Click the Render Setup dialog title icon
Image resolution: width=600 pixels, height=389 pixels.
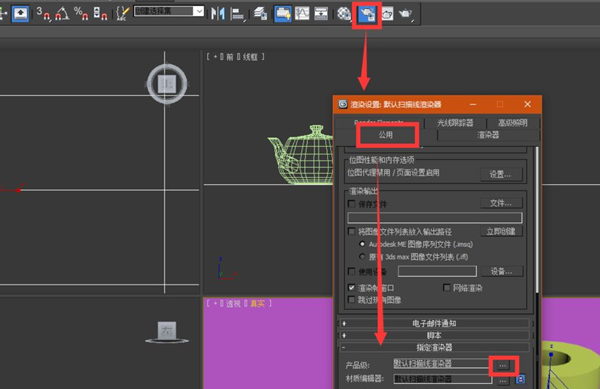[x=343, y=104]
